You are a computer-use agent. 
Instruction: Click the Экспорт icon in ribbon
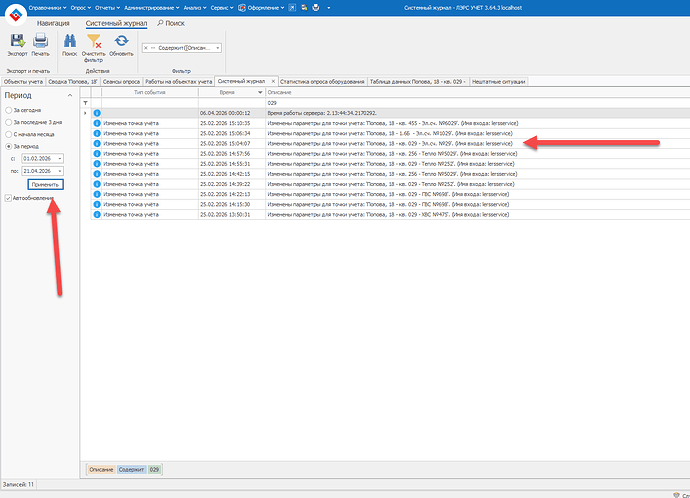pyautogui.click(x=17, y=41)
